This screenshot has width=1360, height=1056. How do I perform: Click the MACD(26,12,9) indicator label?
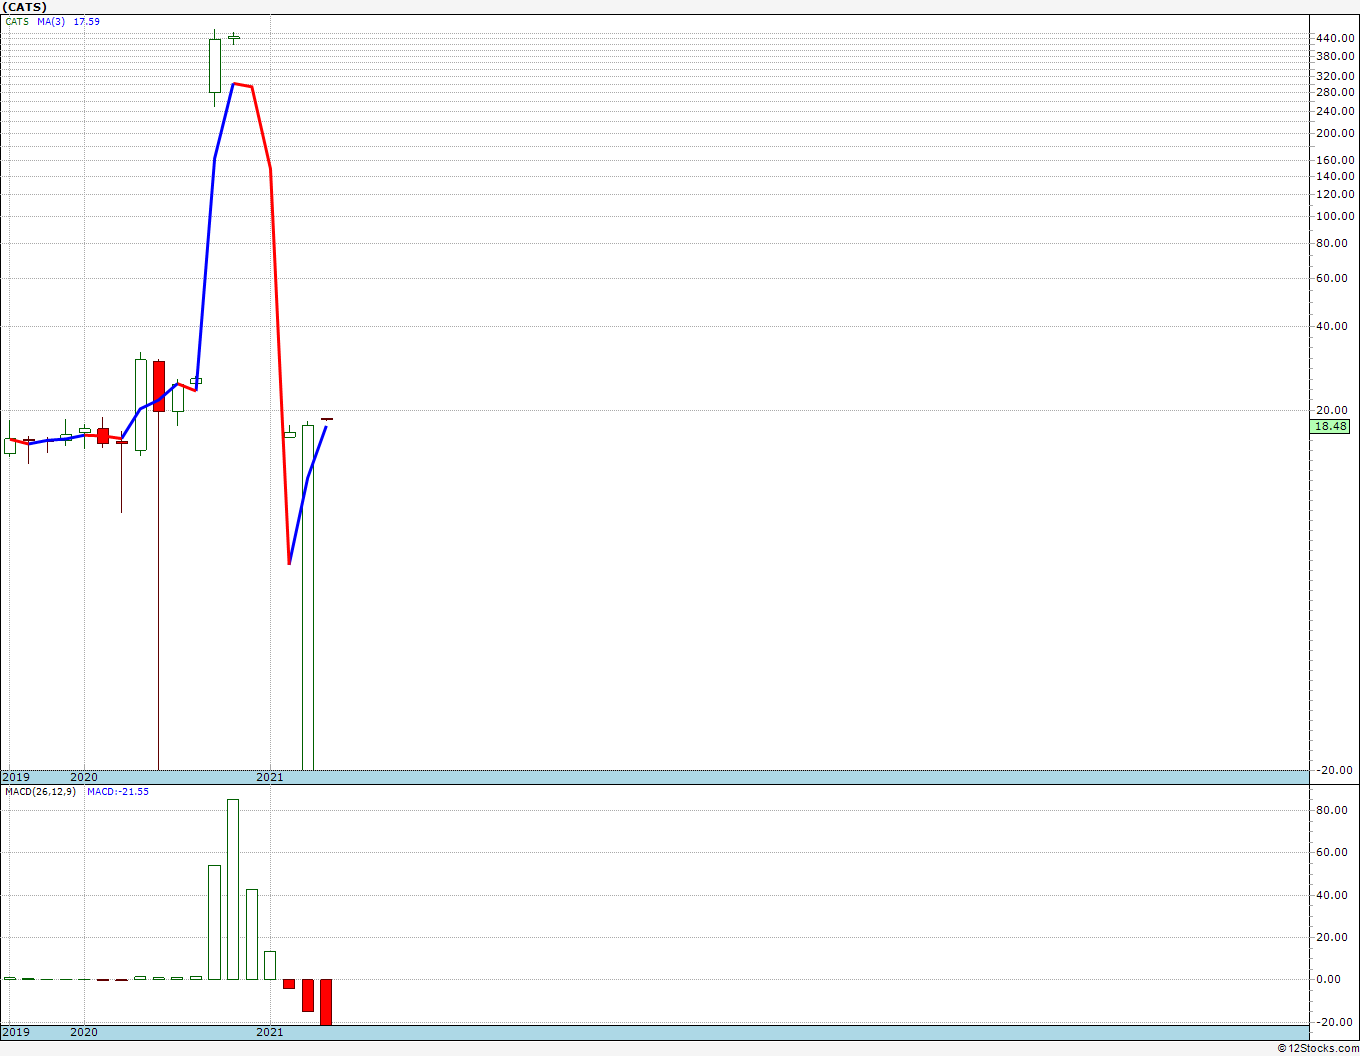[x=40, y=791]
